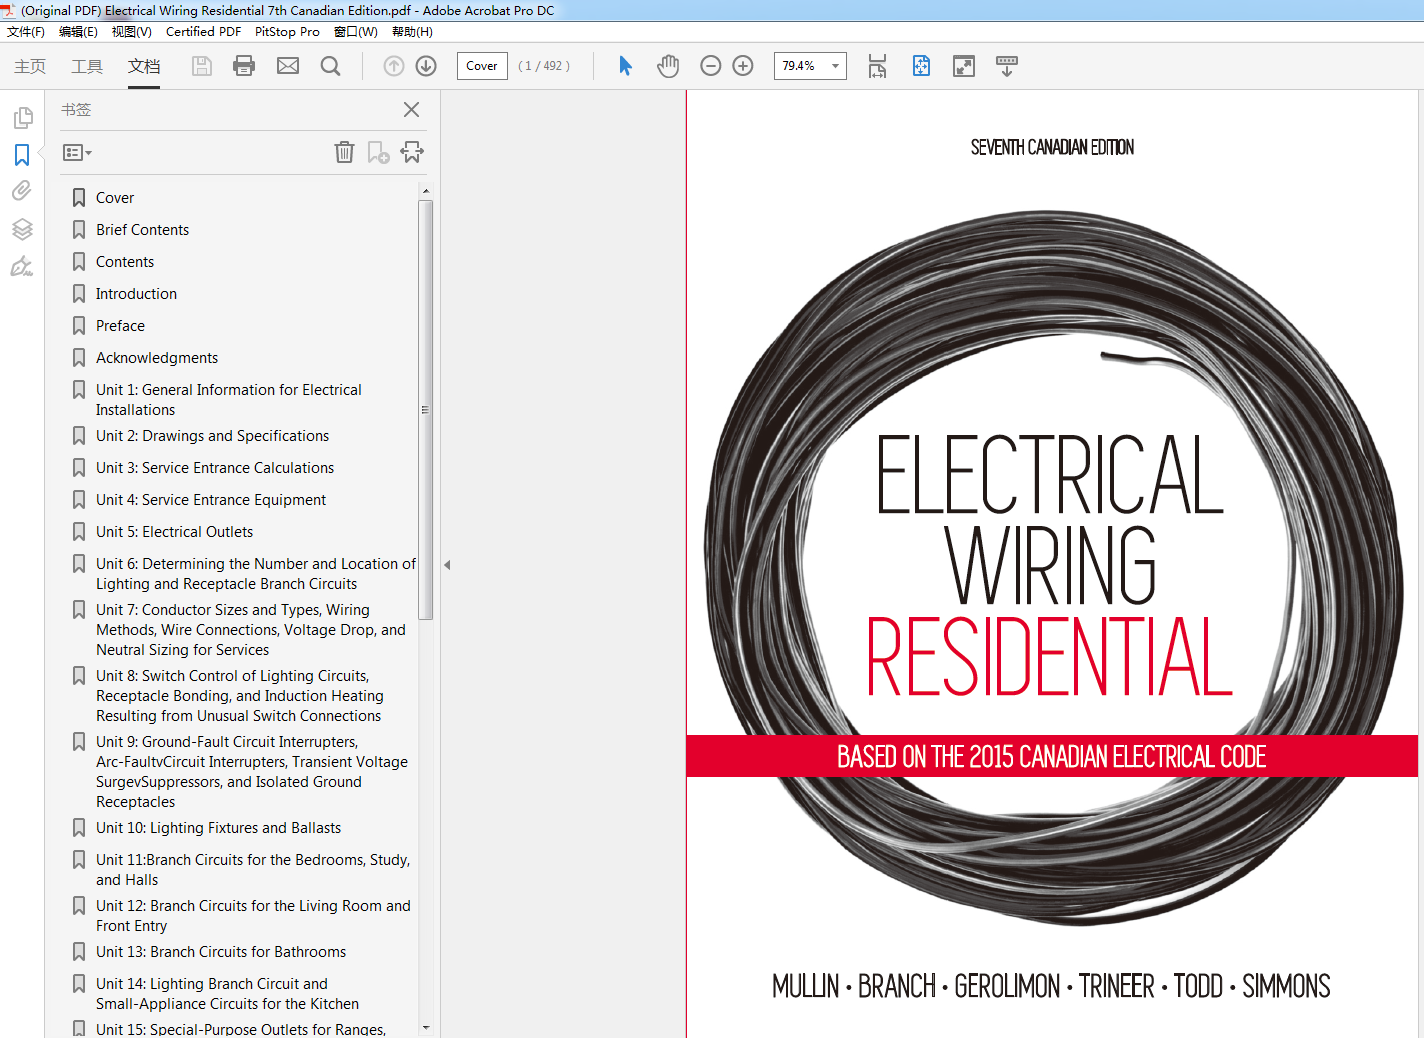Open the Search magnifier tool
This screenshot has width=1424, height=1038.
click(x=330, y=66)
